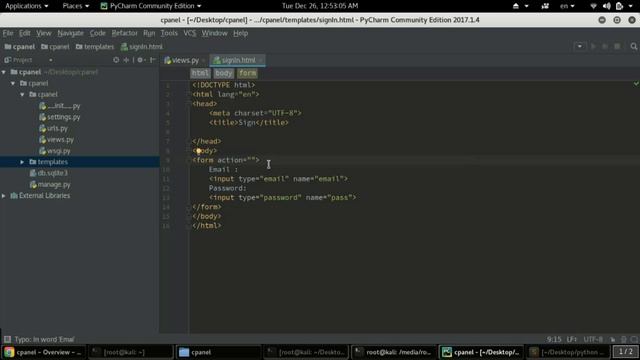Screen dimensions: 640x360
Task: Open the Refactor menu
Action: click(124, 33)
